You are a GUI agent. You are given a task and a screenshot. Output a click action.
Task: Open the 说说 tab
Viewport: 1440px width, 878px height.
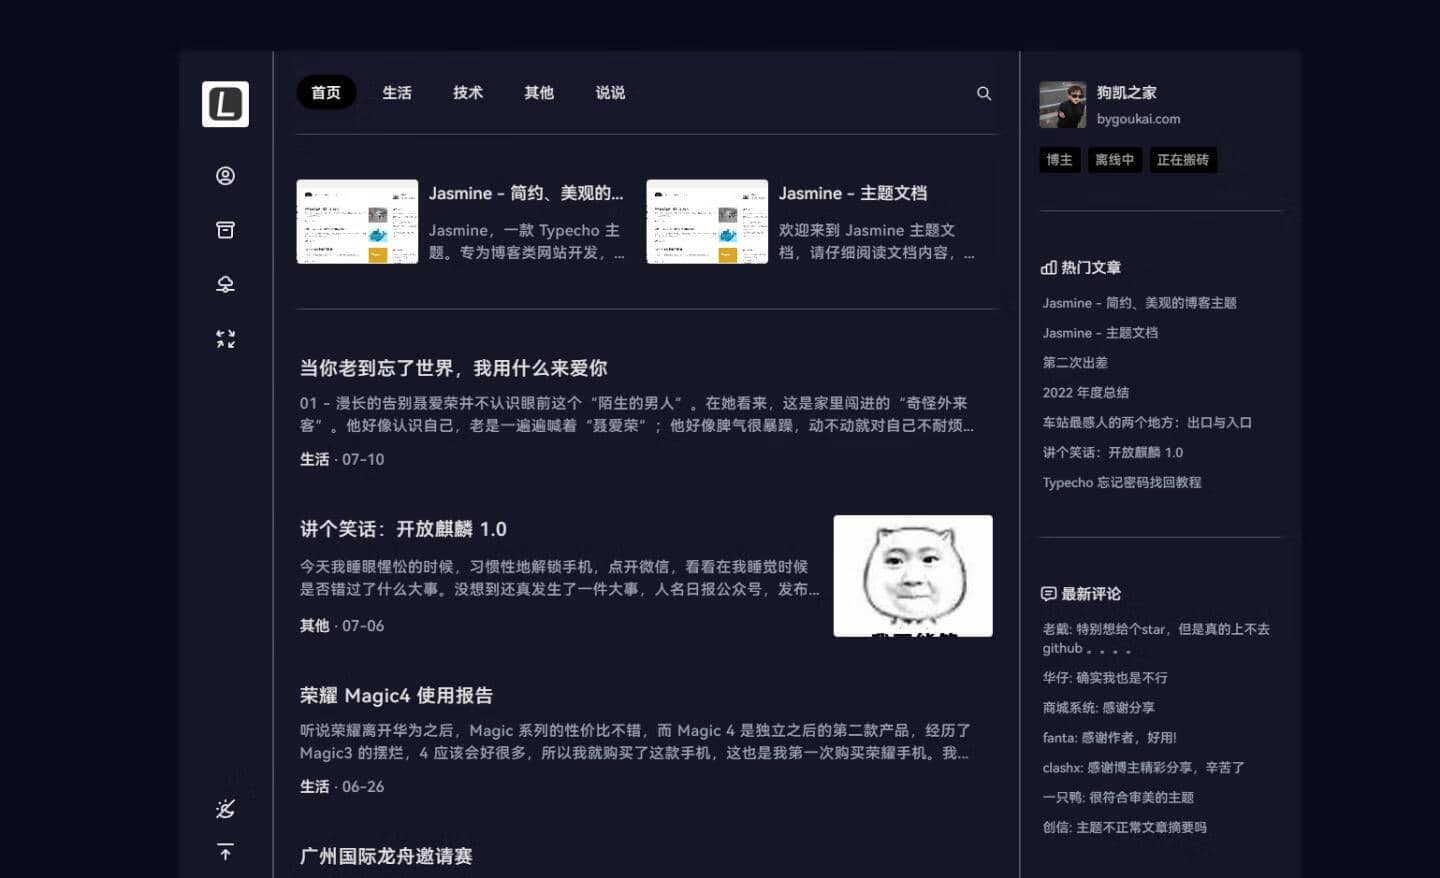[x=610, y=92]
